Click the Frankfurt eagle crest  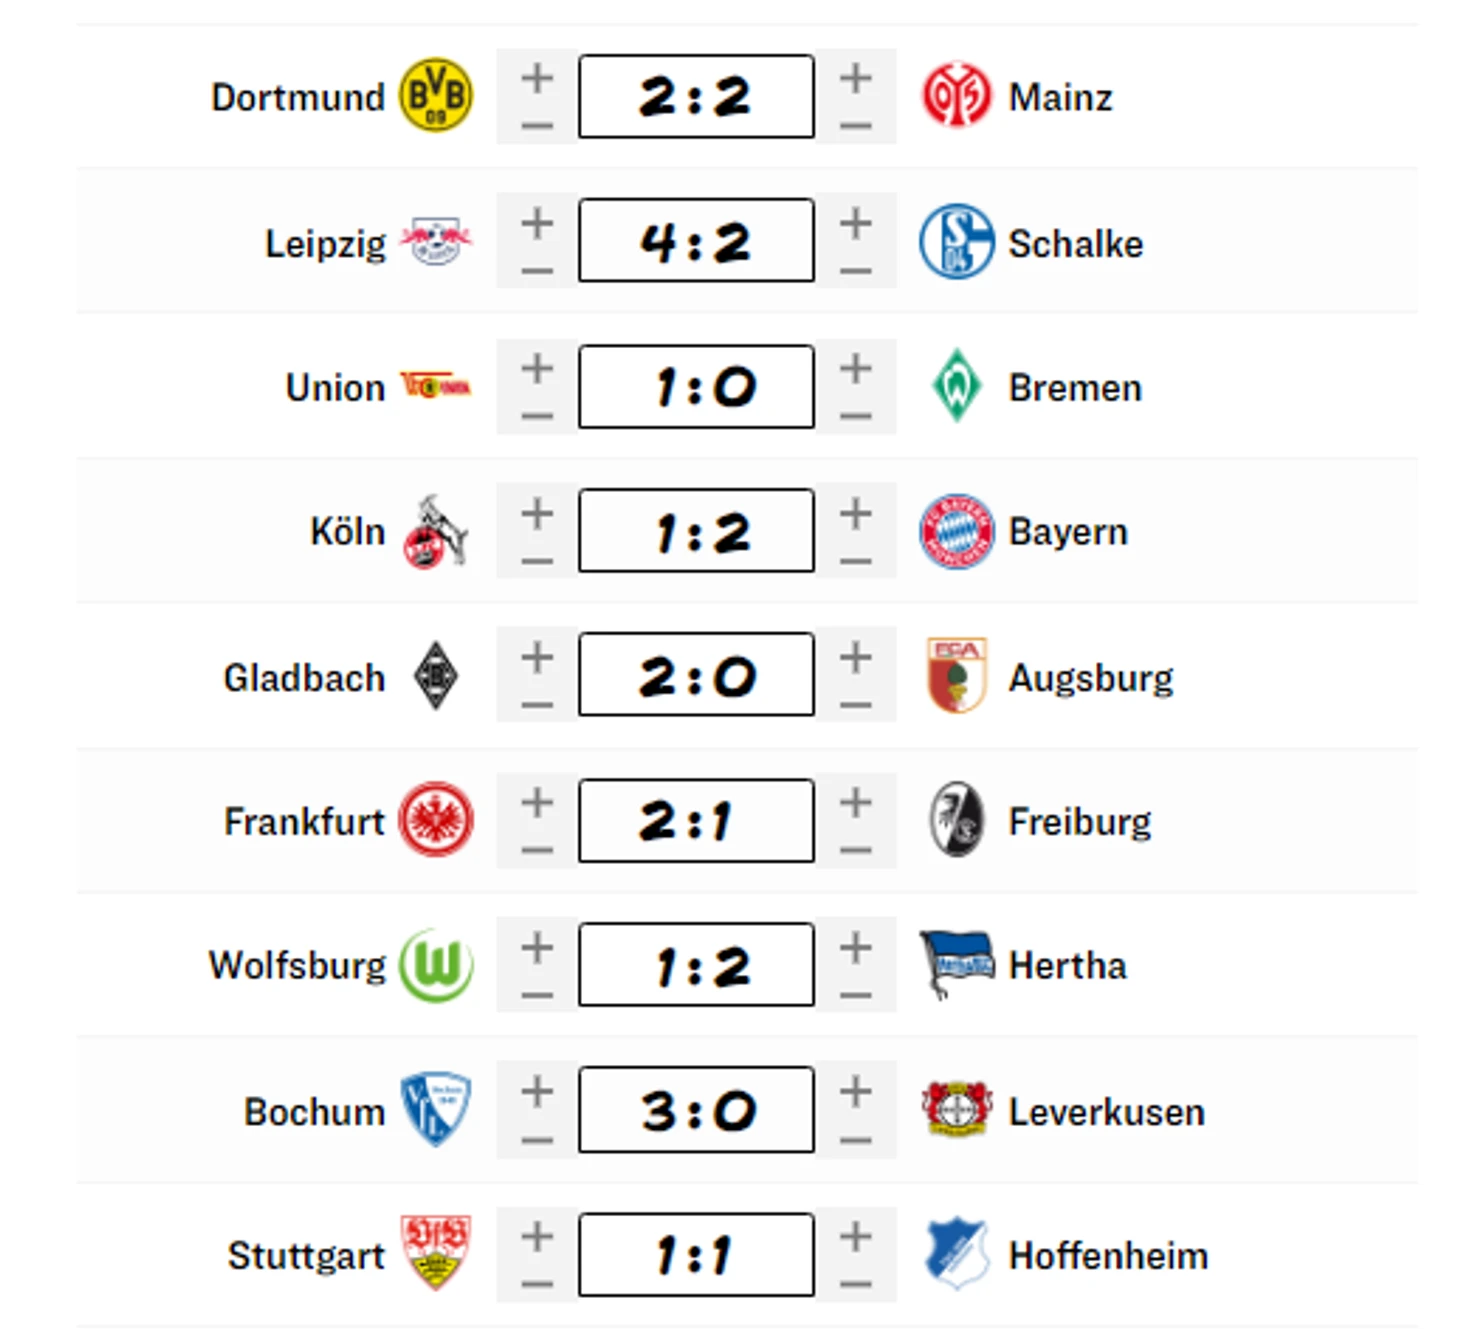tap(436, 820)
